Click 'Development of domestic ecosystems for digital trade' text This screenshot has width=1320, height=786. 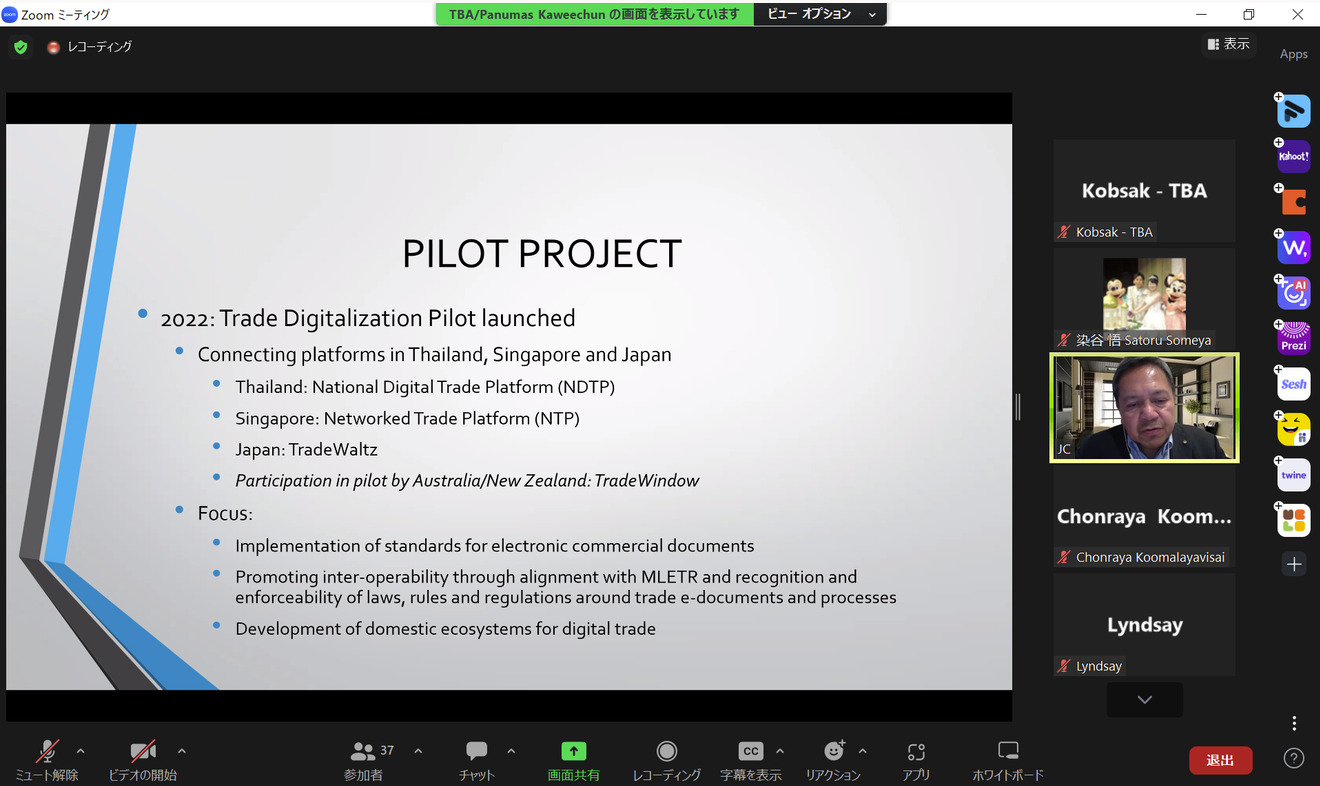[x=445, y=629]
